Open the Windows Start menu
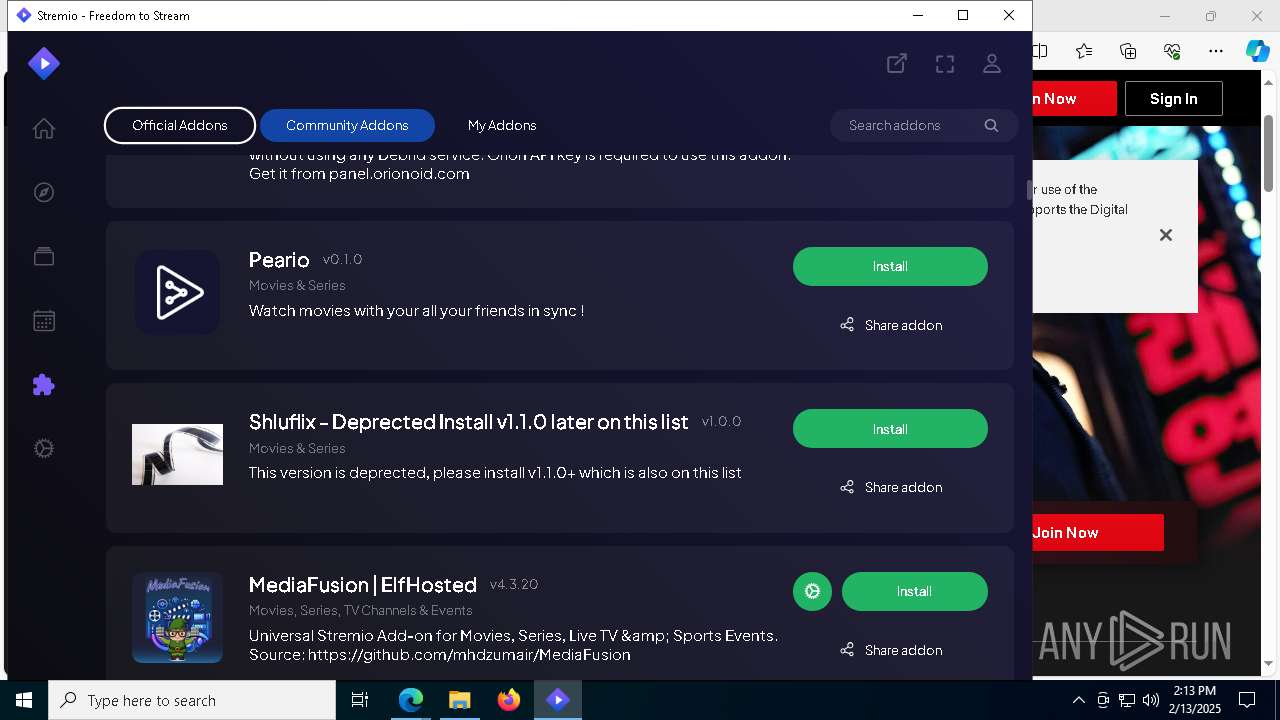The height and width of the screenshot is (720, 1280). [x=24, y=700]
